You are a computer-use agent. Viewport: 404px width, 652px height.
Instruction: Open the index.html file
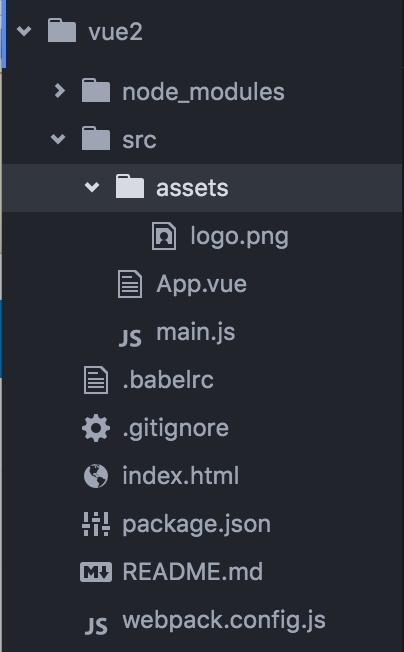pos(180,476)
